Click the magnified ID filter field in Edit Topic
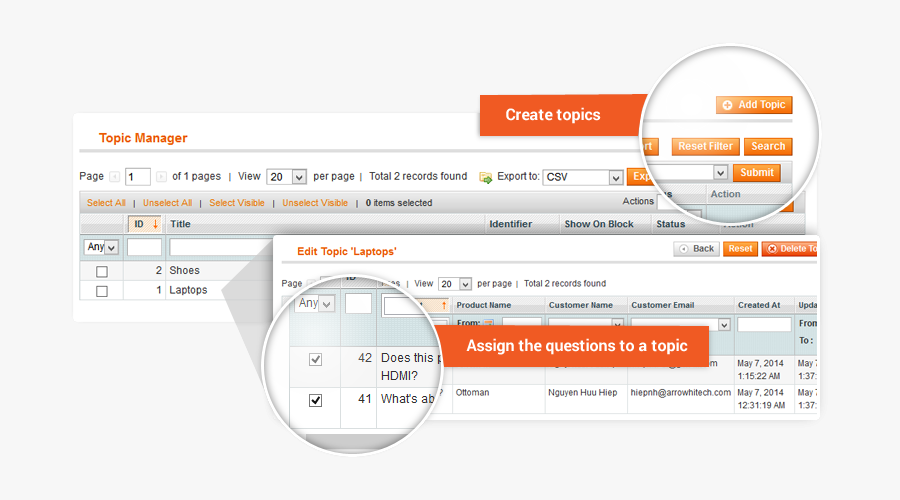Viewport: 900px width, 500px height. [358, 304]
